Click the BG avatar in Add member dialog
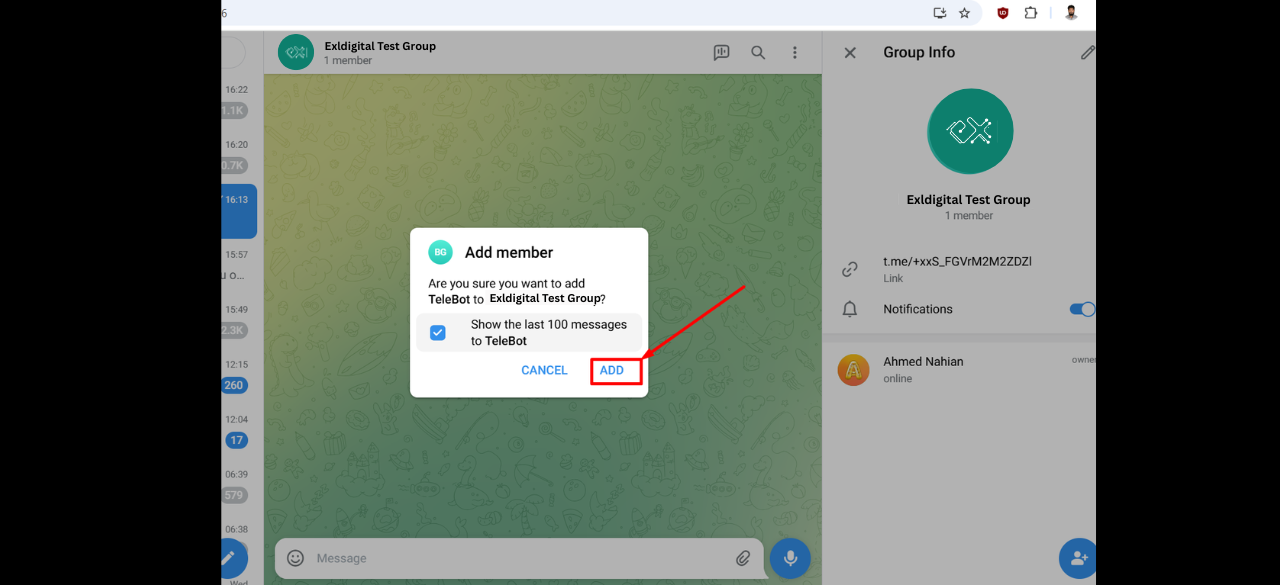The height and width of the screenshot is (585, 1280). click(440, 253)
